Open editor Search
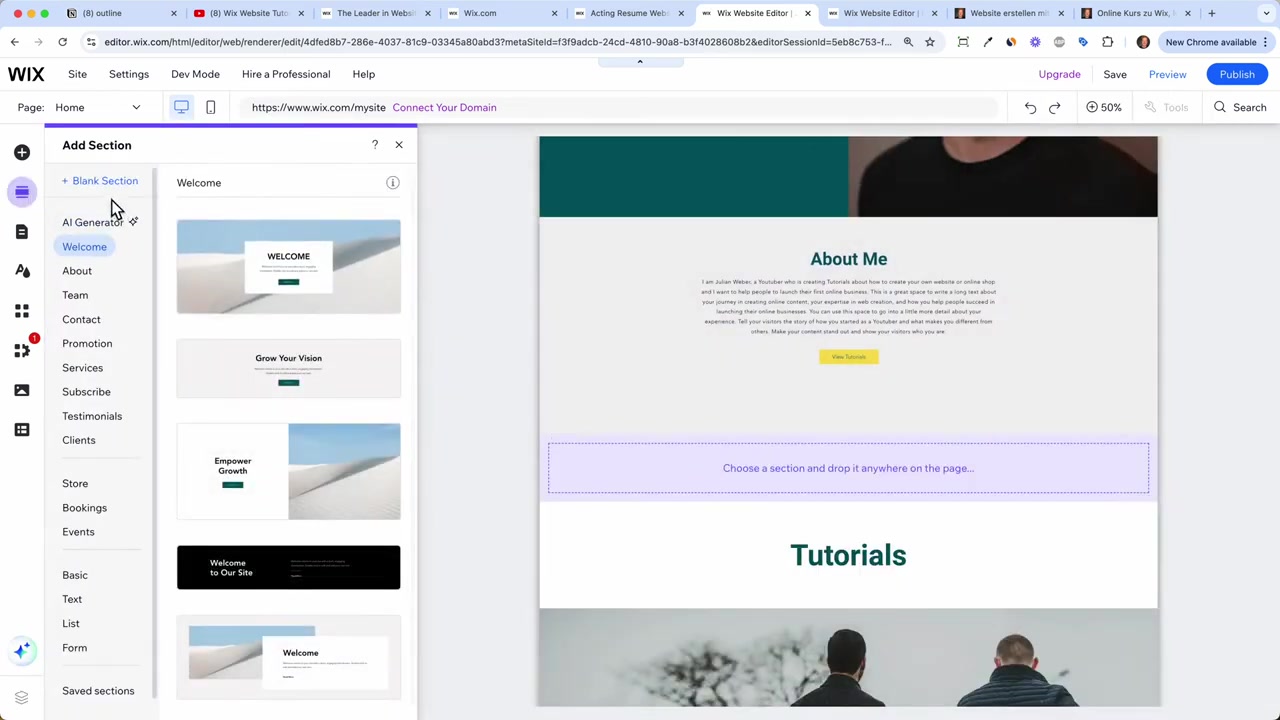Screen dimensions: 1280x720 [x=1240, y=107]
